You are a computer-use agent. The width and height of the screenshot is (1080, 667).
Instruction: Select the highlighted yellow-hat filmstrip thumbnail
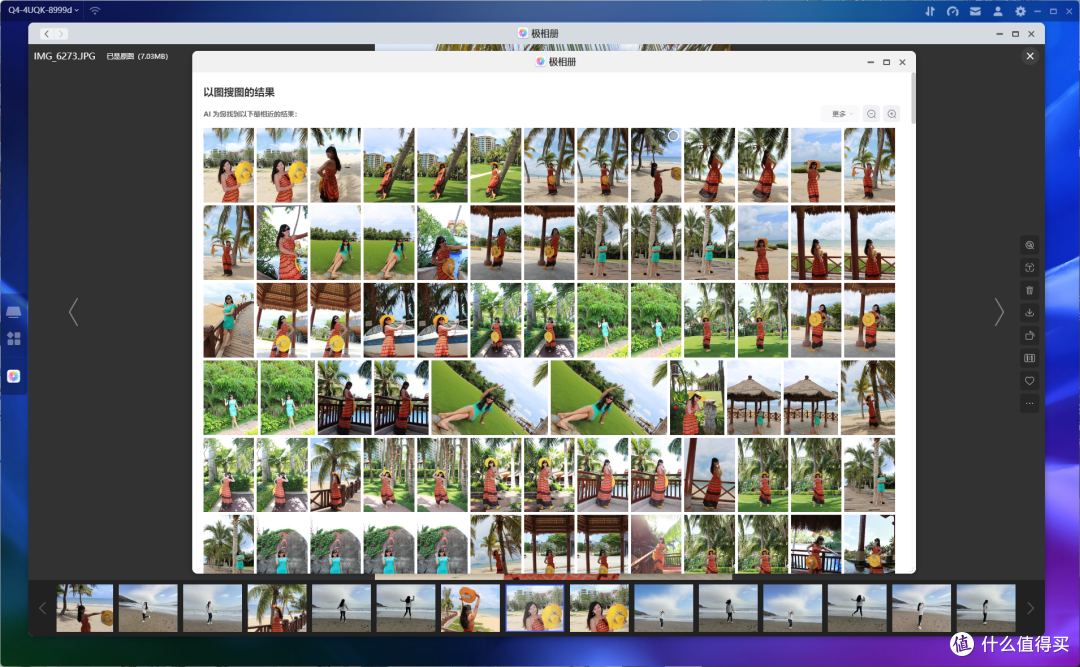[534, 608]
